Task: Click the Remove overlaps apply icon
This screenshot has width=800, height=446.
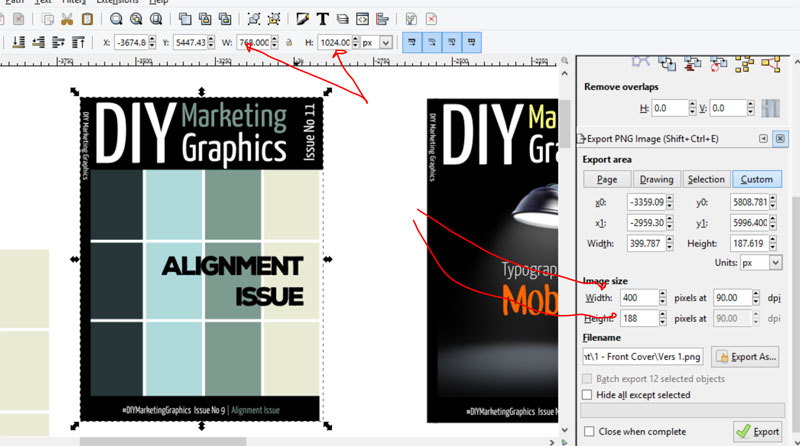Action: (x=770, y=108)
